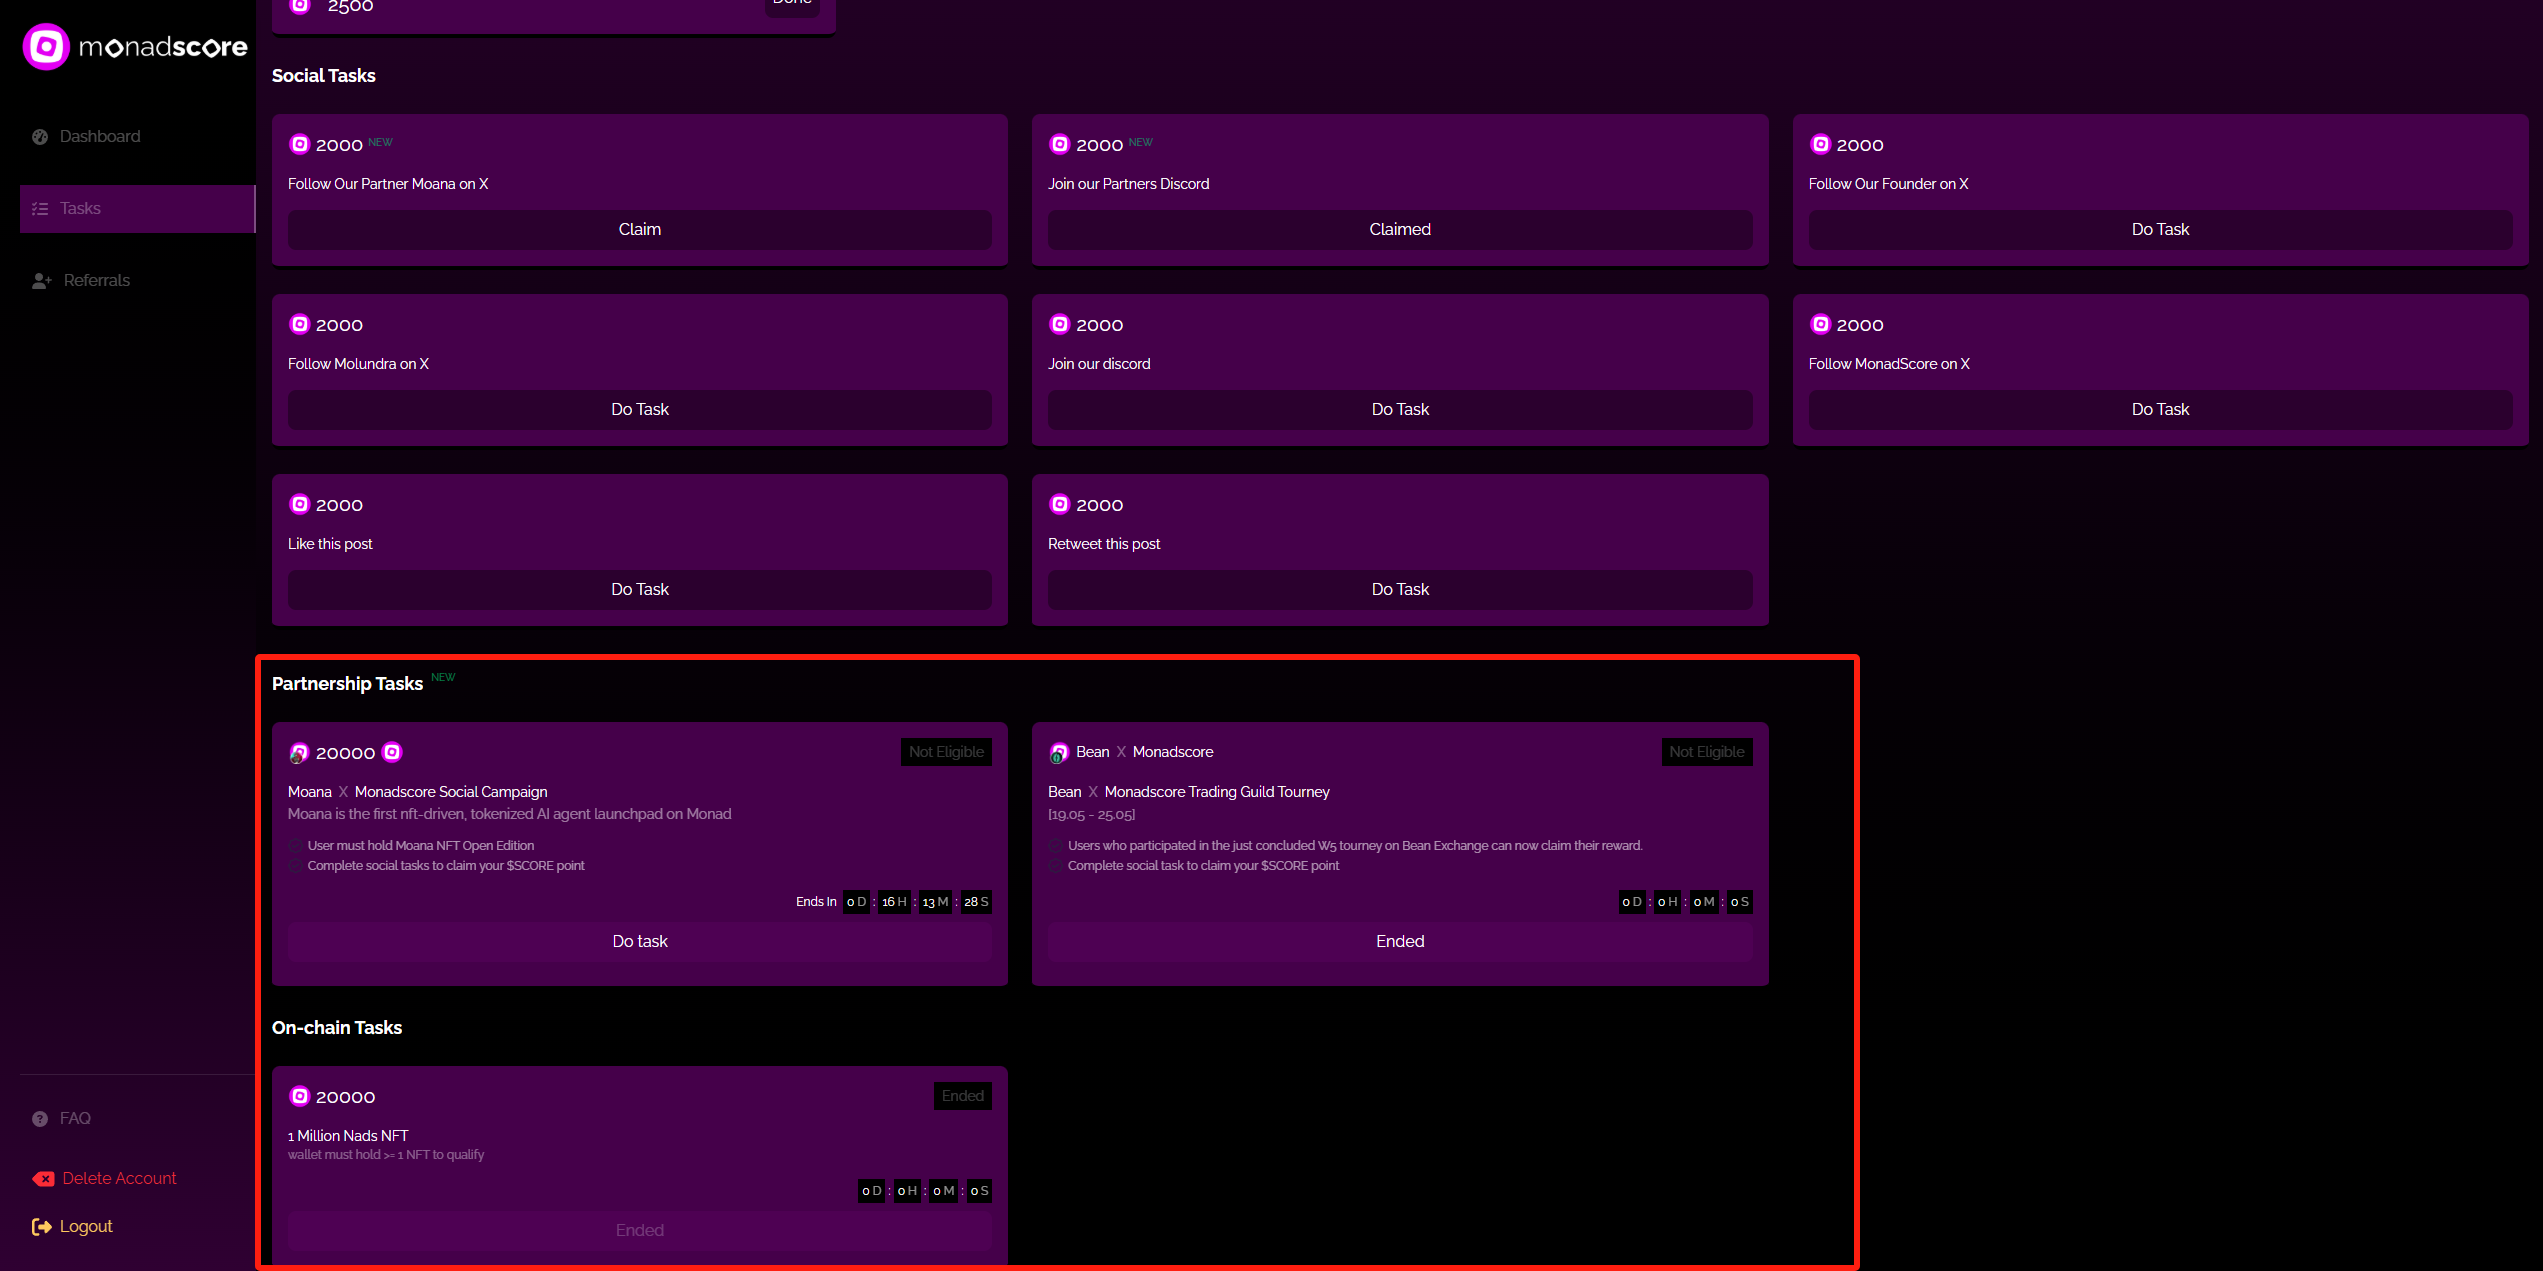The height and width of the screenshot is (1271, 2543).
Task: Click score icon on Join Partners Discord card
Action: [x=1060, y=144]
